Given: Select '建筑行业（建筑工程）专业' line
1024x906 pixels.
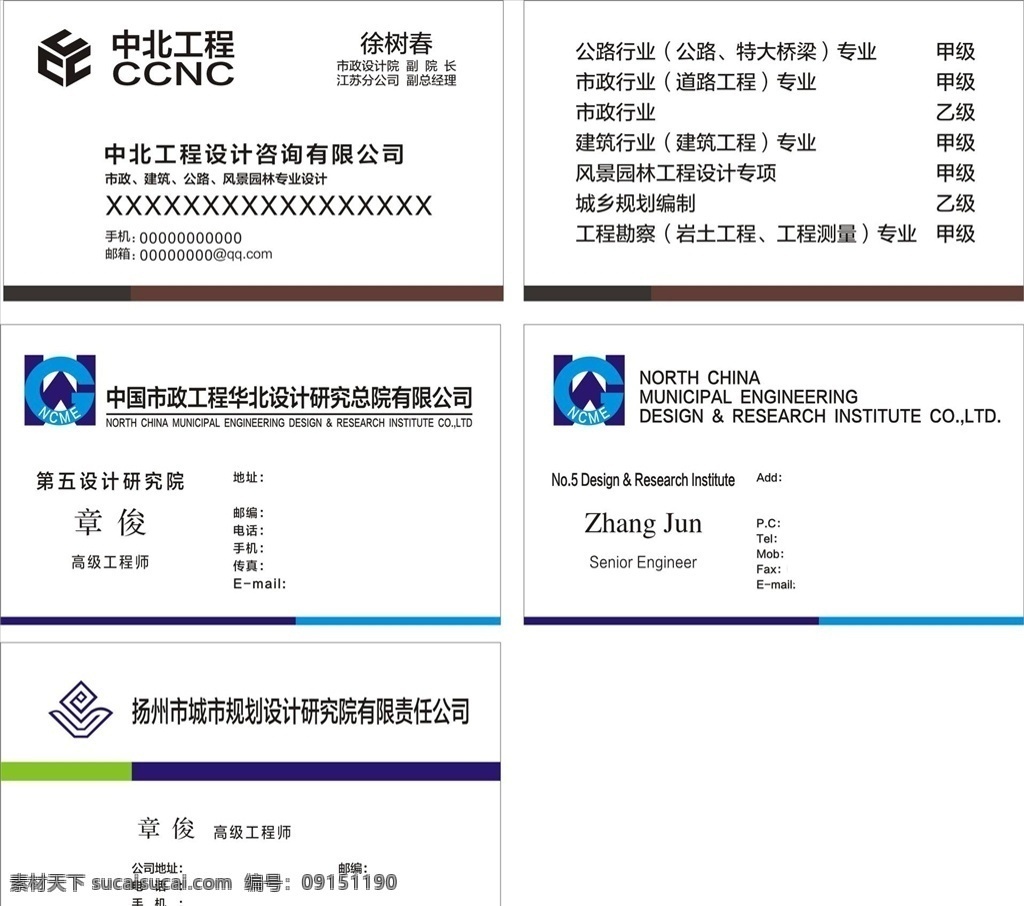Looking at the screenshot, I should pos(696,142).
